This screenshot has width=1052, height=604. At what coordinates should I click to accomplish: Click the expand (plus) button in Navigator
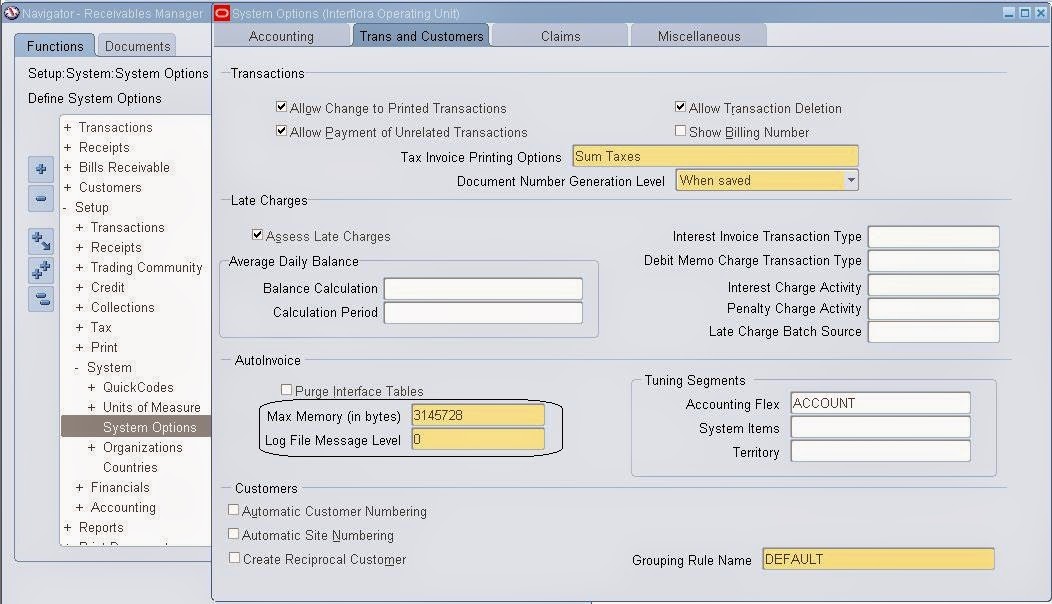coord(41,169)
